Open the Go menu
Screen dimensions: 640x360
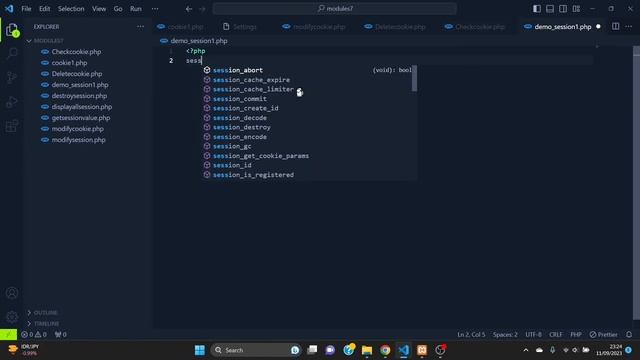118,9
